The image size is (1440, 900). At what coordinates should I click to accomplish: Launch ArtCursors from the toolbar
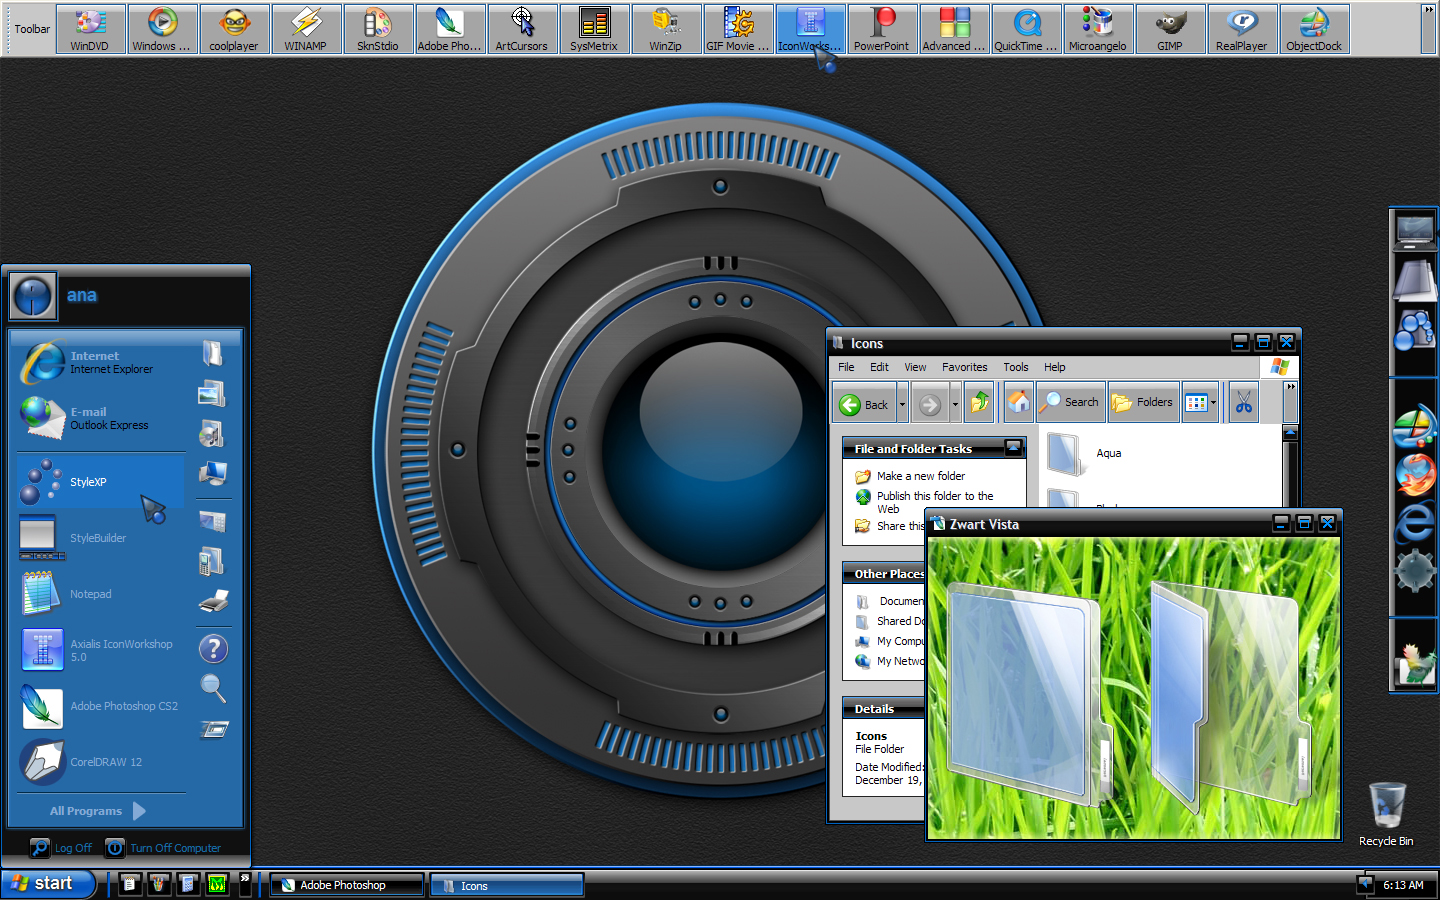(x=522, y=29)
